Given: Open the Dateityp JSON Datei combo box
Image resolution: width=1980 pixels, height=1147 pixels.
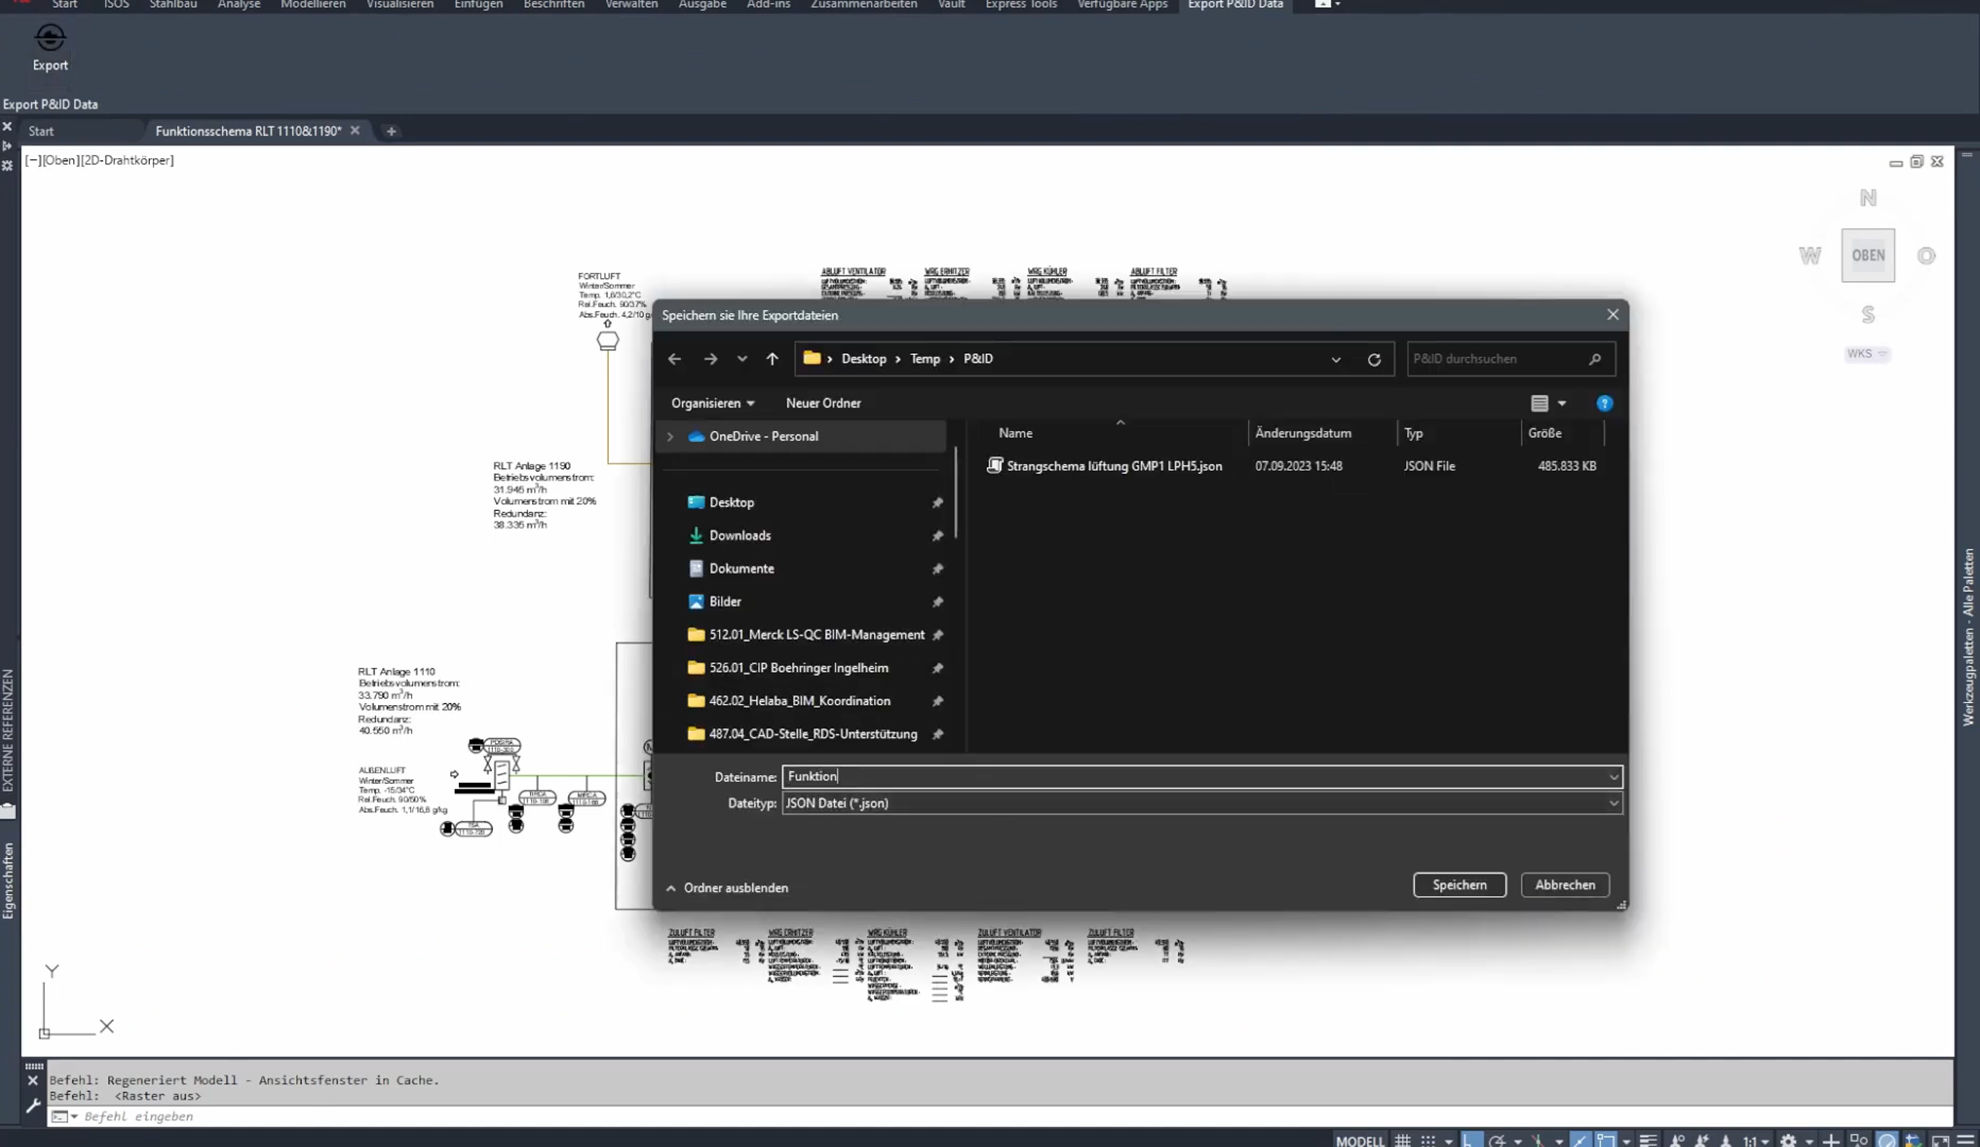Looking at the screenshot, I should (x=1202, y=803).
